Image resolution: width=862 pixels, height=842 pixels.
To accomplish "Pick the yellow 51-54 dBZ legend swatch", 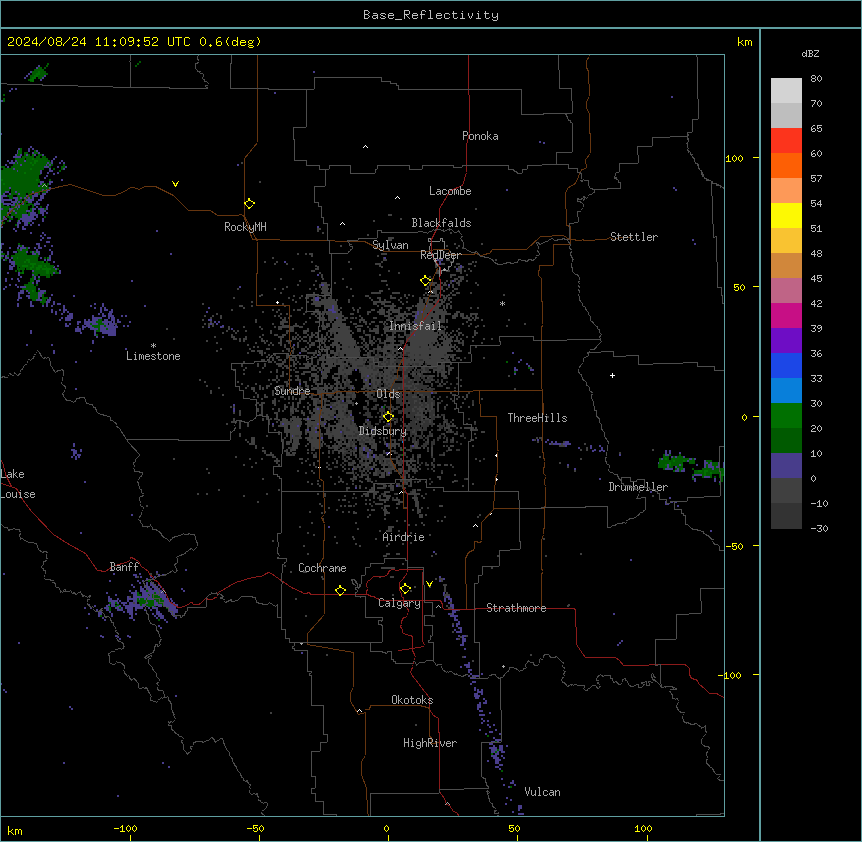I will (786, 215).
